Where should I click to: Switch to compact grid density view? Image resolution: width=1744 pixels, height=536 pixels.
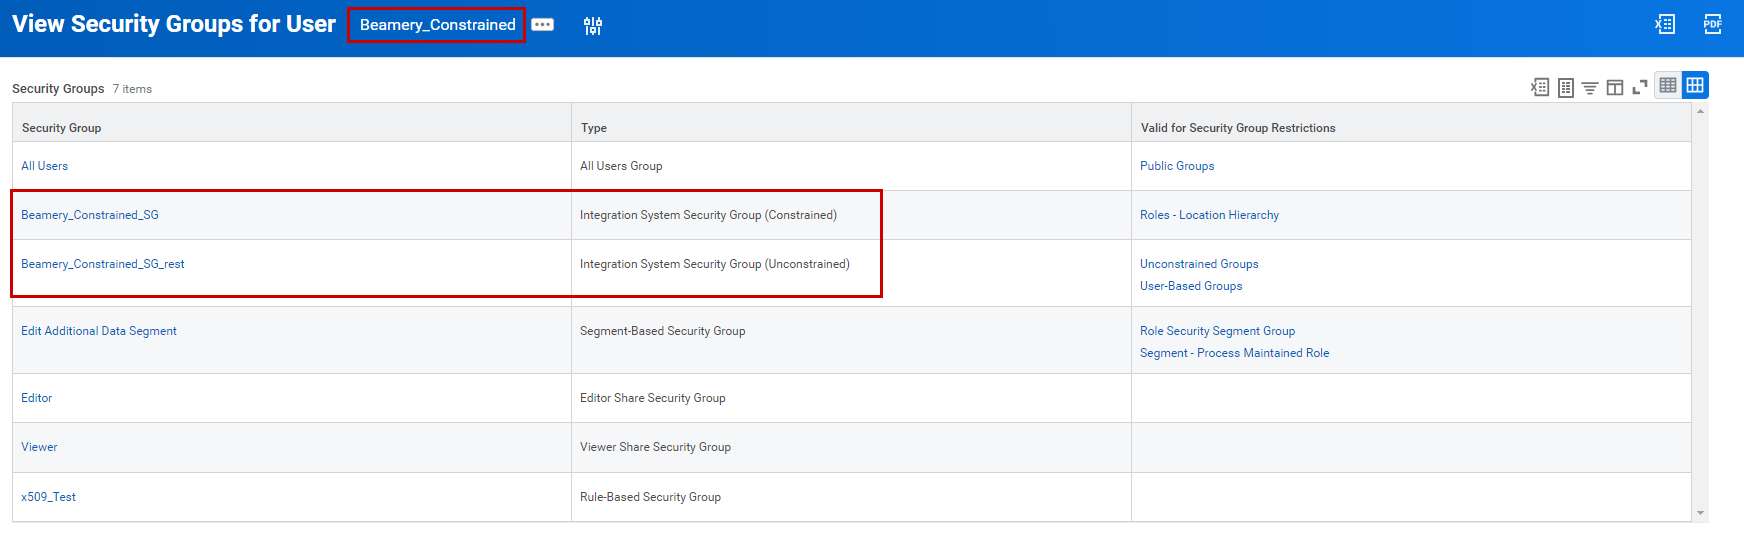1668,85
